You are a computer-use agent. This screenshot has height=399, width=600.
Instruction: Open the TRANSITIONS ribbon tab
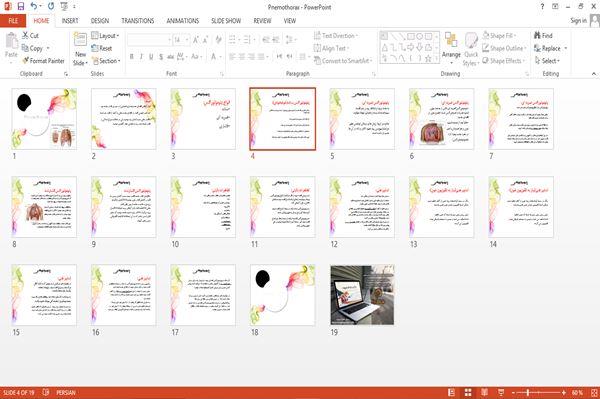(138, 21)
